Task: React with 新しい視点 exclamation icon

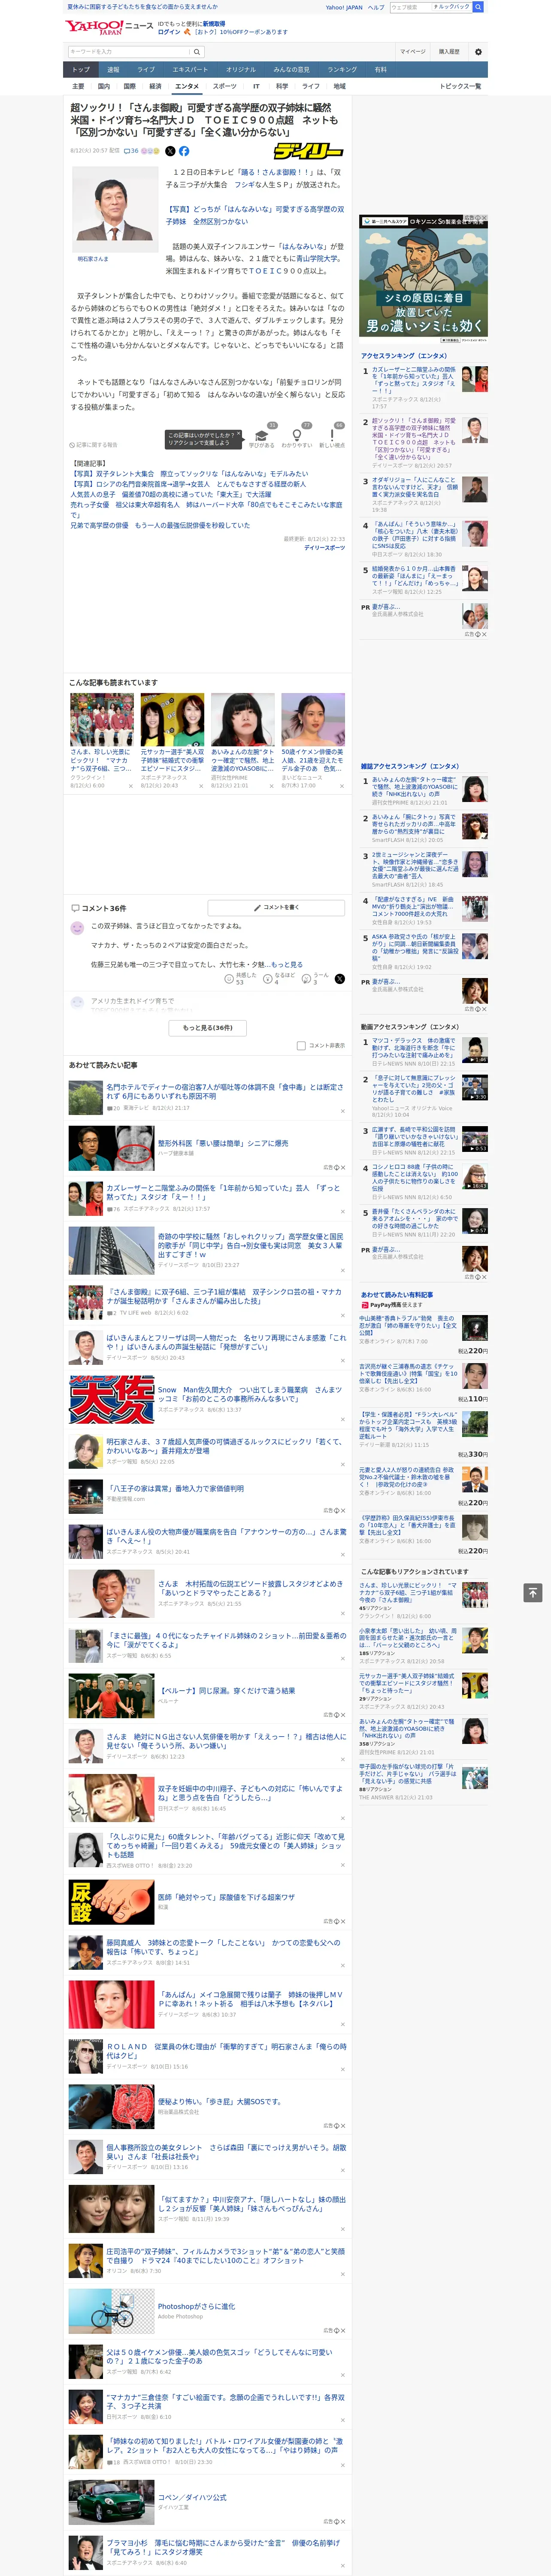Action: [332, 438]
